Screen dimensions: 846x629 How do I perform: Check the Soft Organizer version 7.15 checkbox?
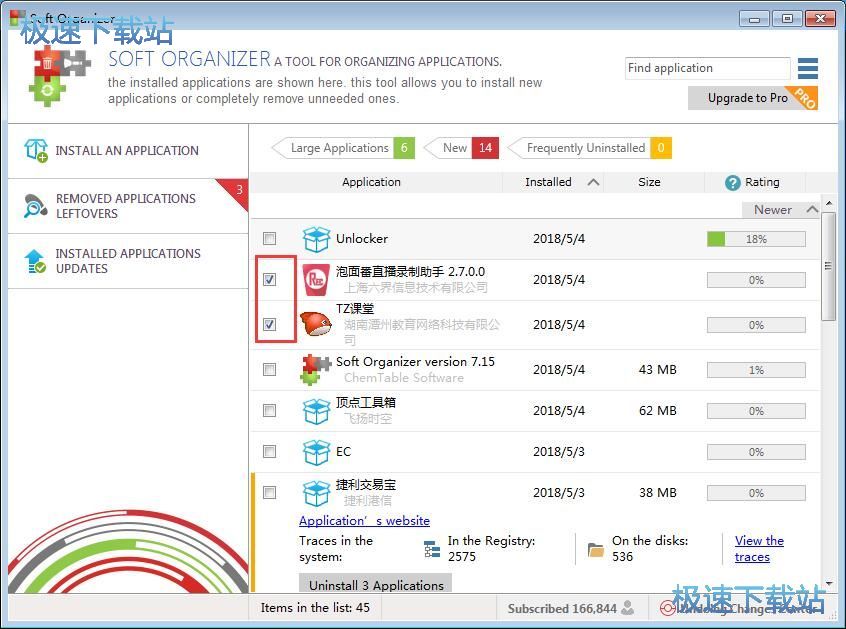click(269, 370)
